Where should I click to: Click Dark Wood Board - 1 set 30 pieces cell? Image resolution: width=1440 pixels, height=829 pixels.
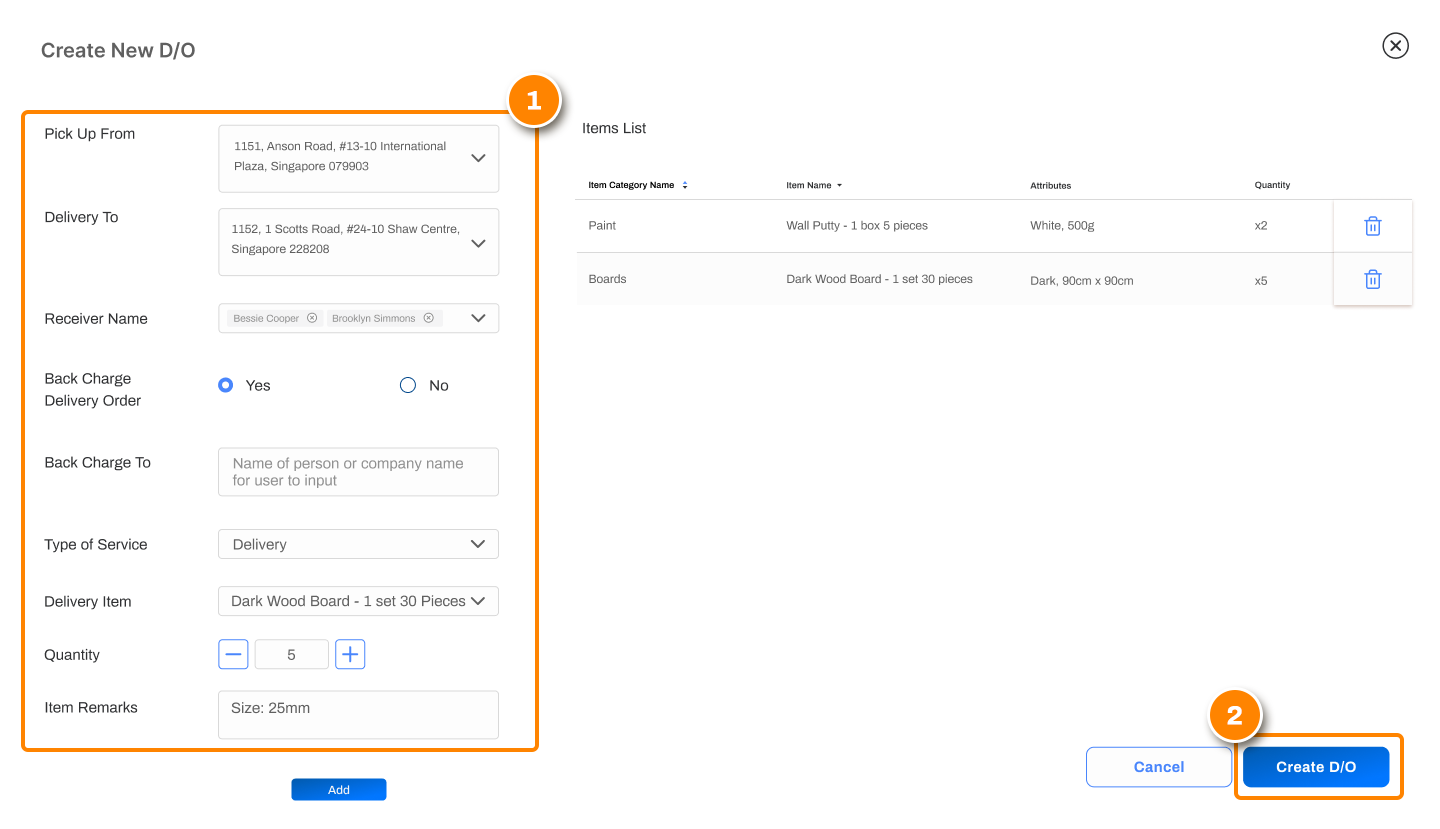click(x=880, y=279)
